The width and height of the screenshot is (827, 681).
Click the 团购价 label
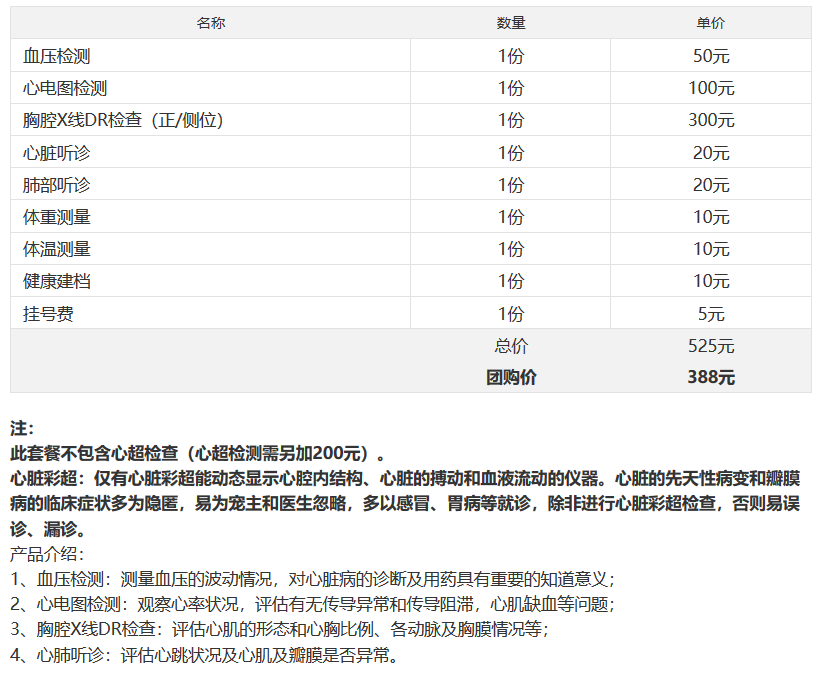511,377
